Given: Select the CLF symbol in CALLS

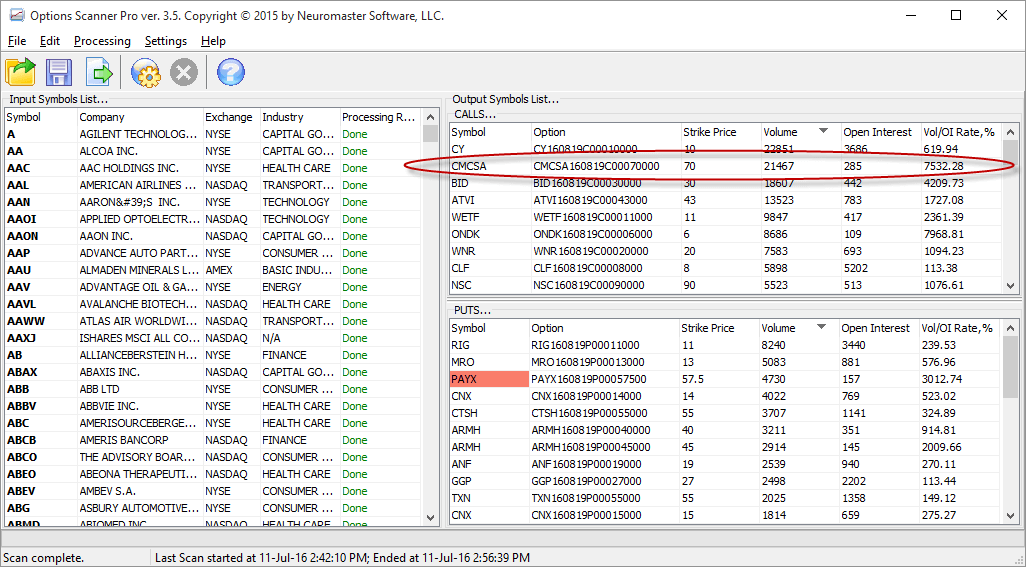Looking at the screenshot, I should point(461,268).
